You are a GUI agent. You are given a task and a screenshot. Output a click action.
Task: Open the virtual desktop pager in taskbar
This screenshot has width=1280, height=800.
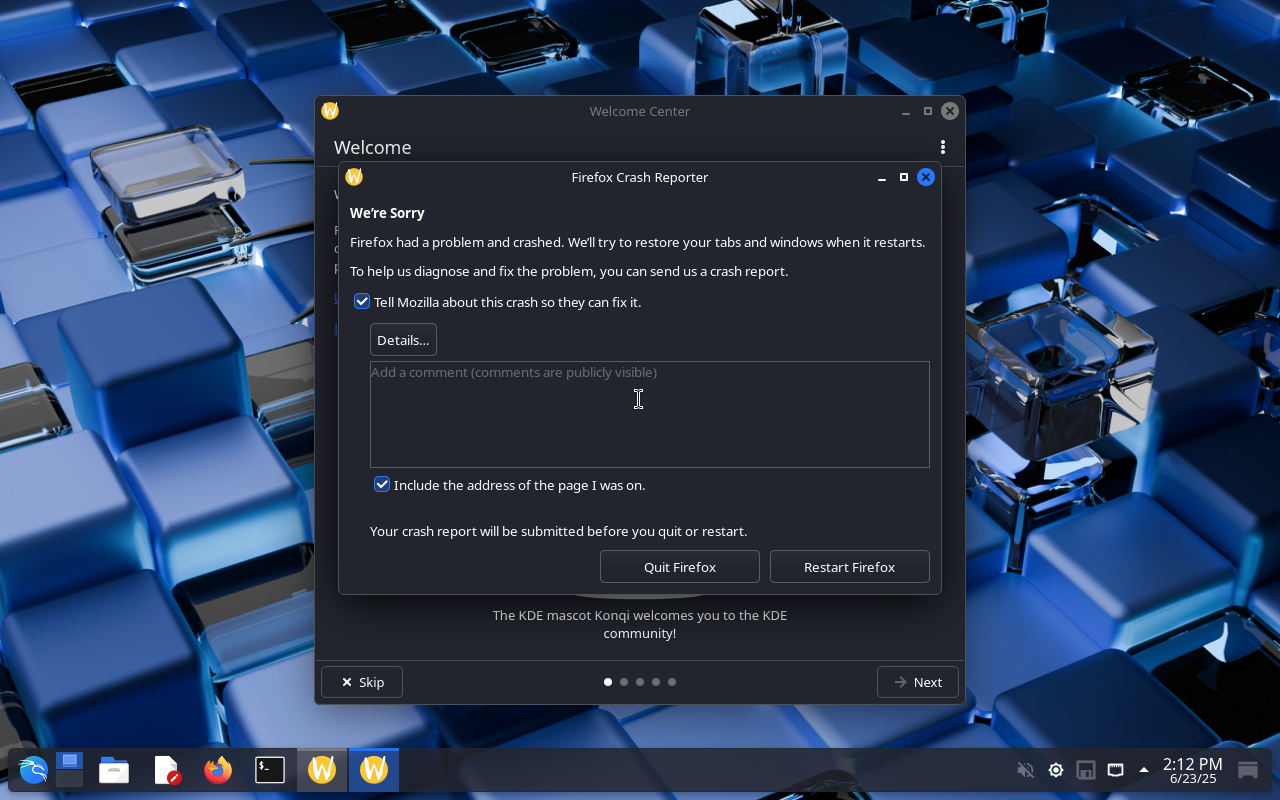point(69,770)
